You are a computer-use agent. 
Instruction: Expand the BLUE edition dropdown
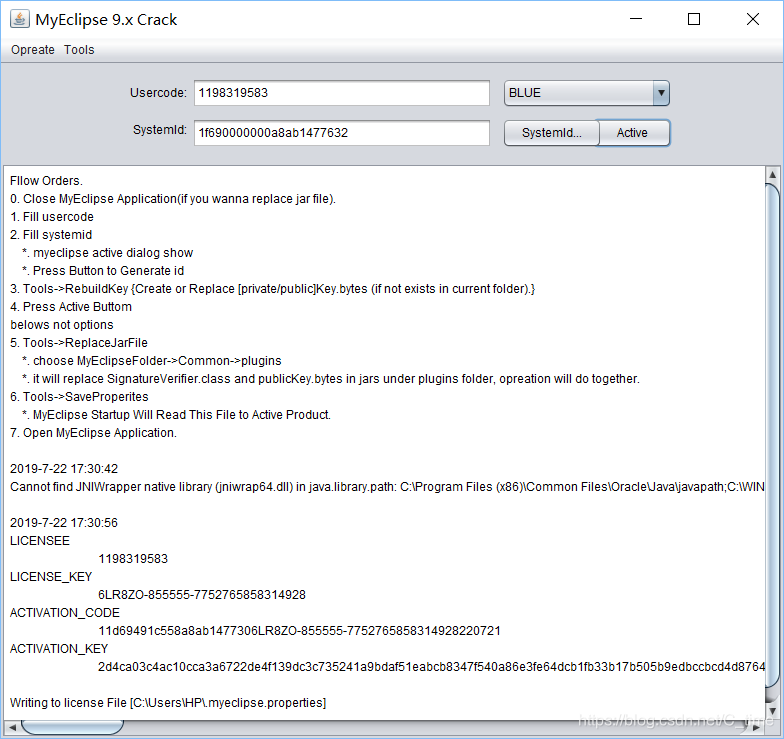click(661, 93)
